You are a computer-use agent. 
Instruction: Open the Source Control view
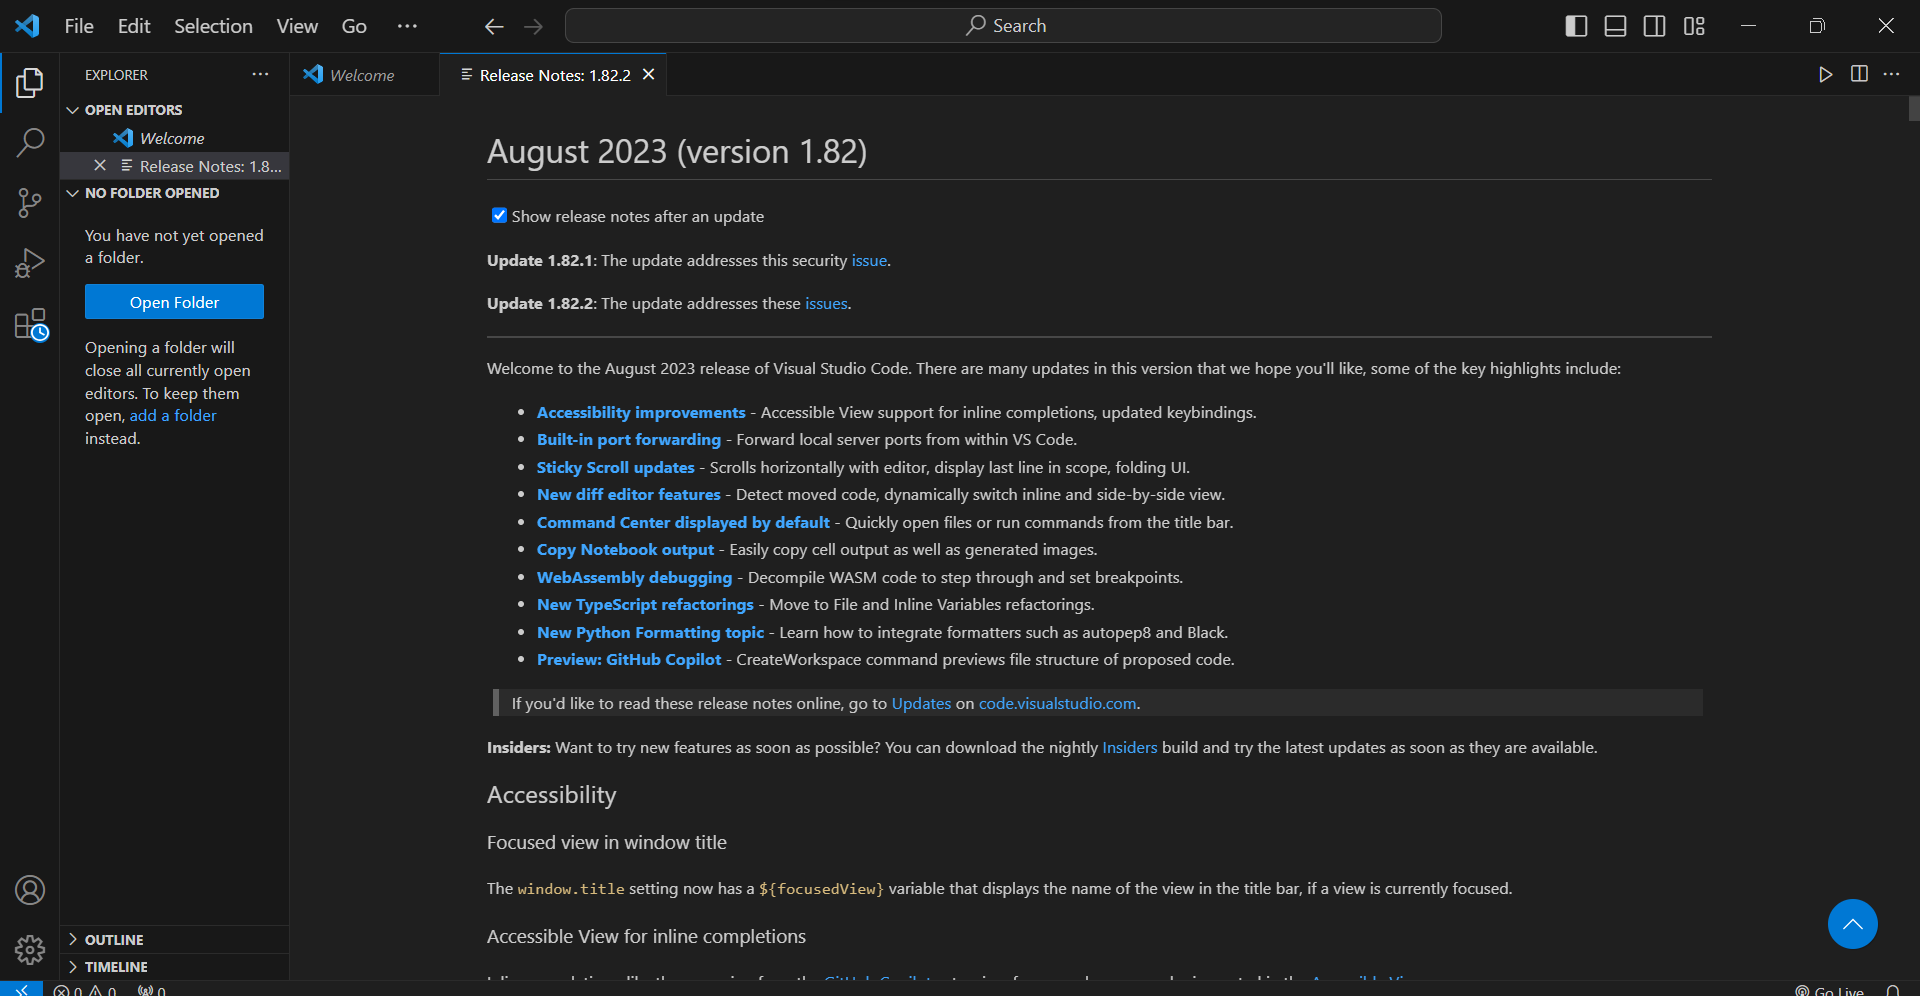[x=30, y=203]
